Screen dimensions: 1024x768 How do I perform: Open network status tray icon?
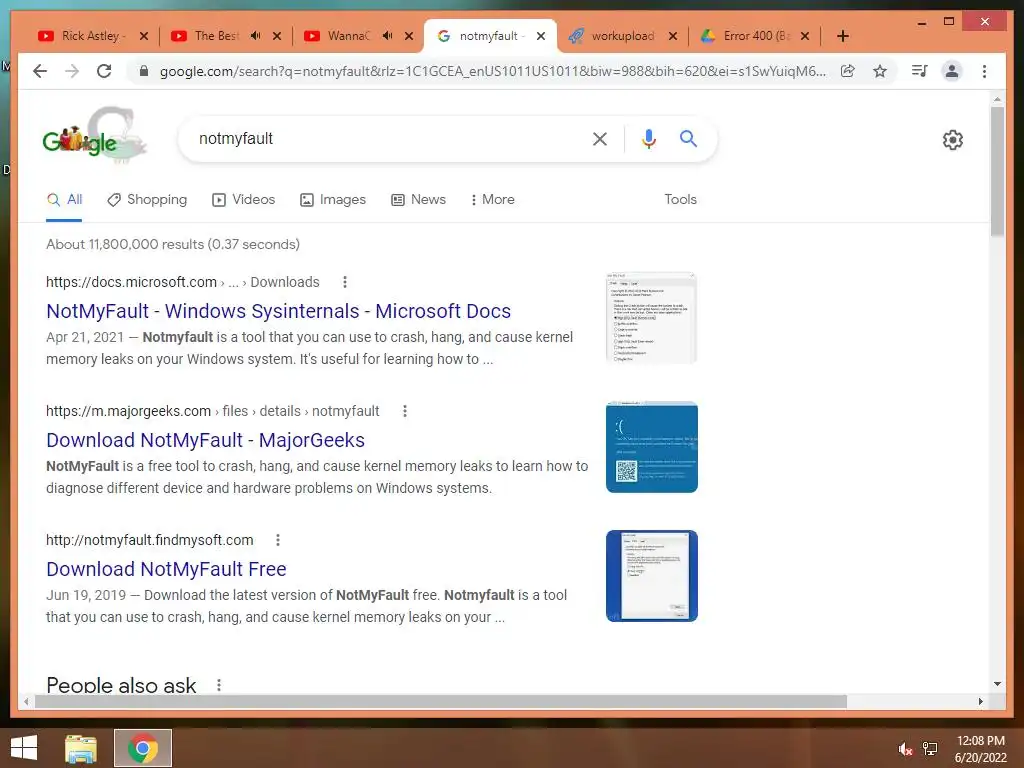929,749
